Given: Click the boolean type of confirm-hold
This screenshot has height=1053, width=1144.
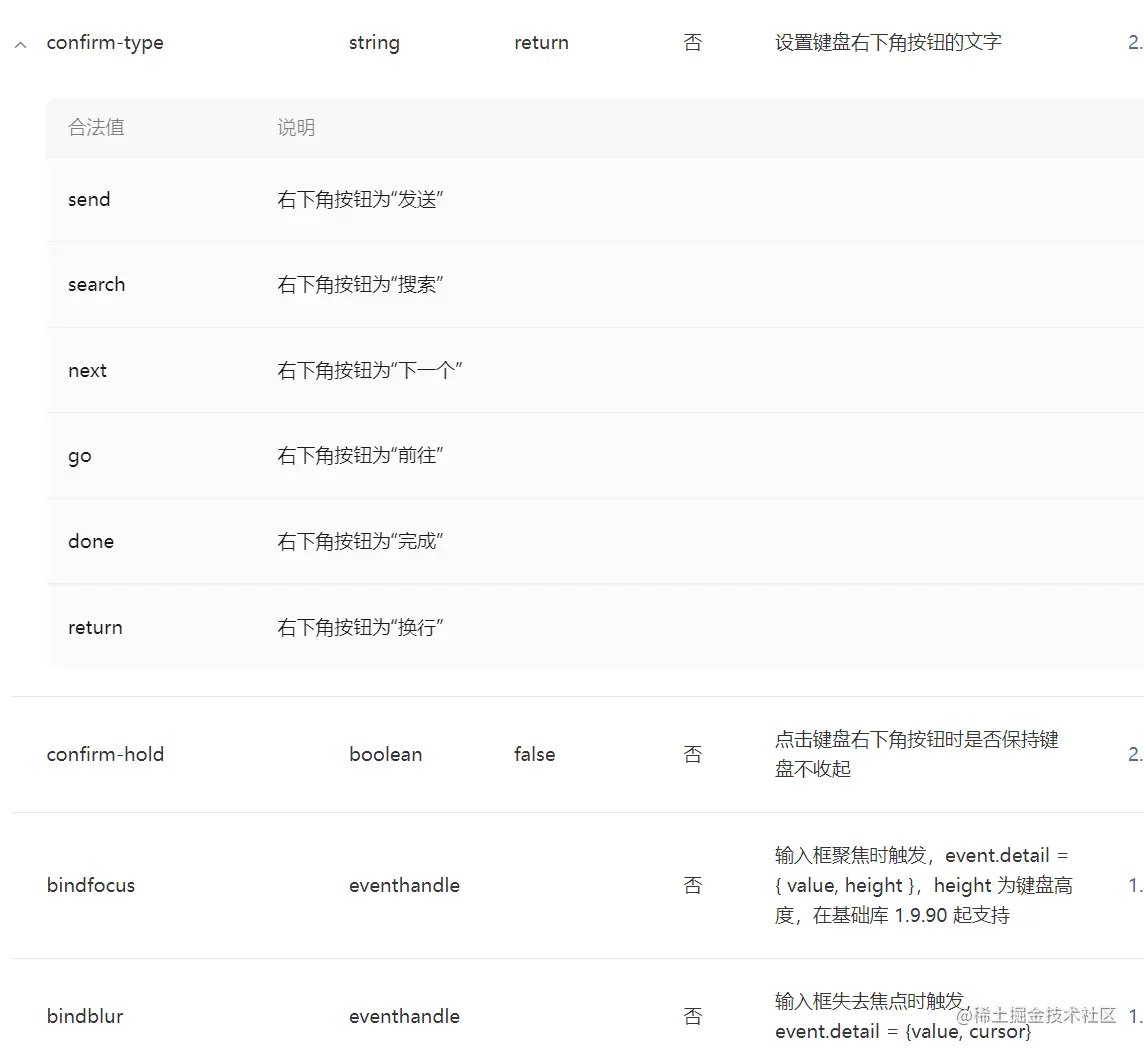Looking at the screenshot, I should tap(386, 755).
